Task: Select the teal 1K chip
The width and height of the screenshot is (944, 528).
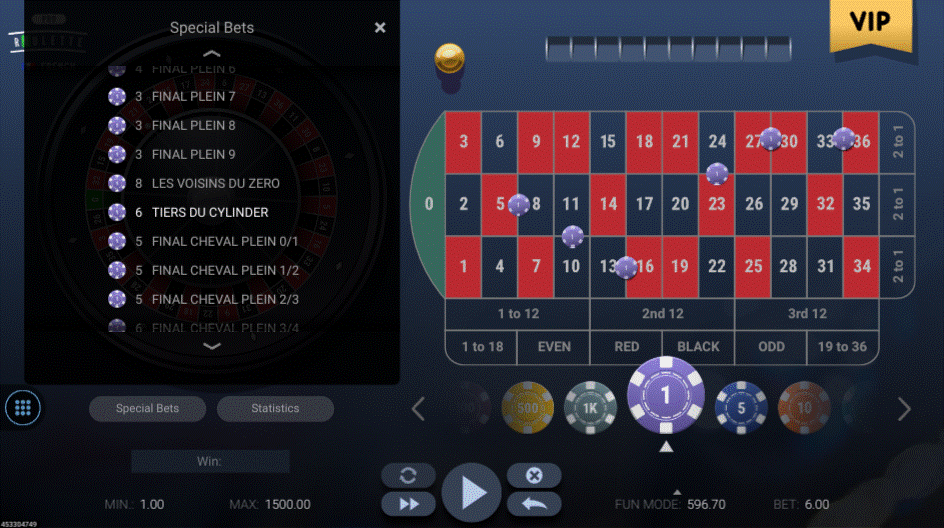Action: (x=590, y=408)
